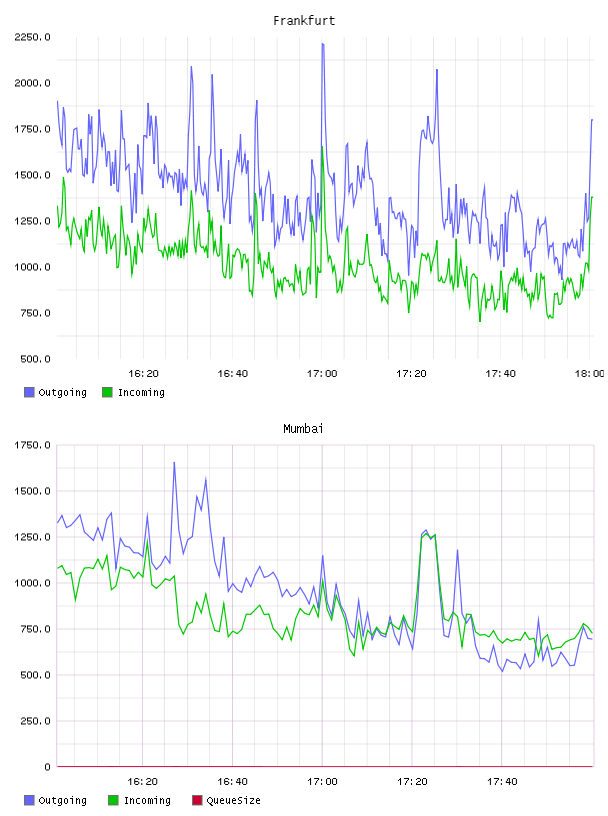This screenshot has width=608, height=816.
Task: Click the Frankfurt chart title
Action: pyautogui.click(x=304, y=21)
